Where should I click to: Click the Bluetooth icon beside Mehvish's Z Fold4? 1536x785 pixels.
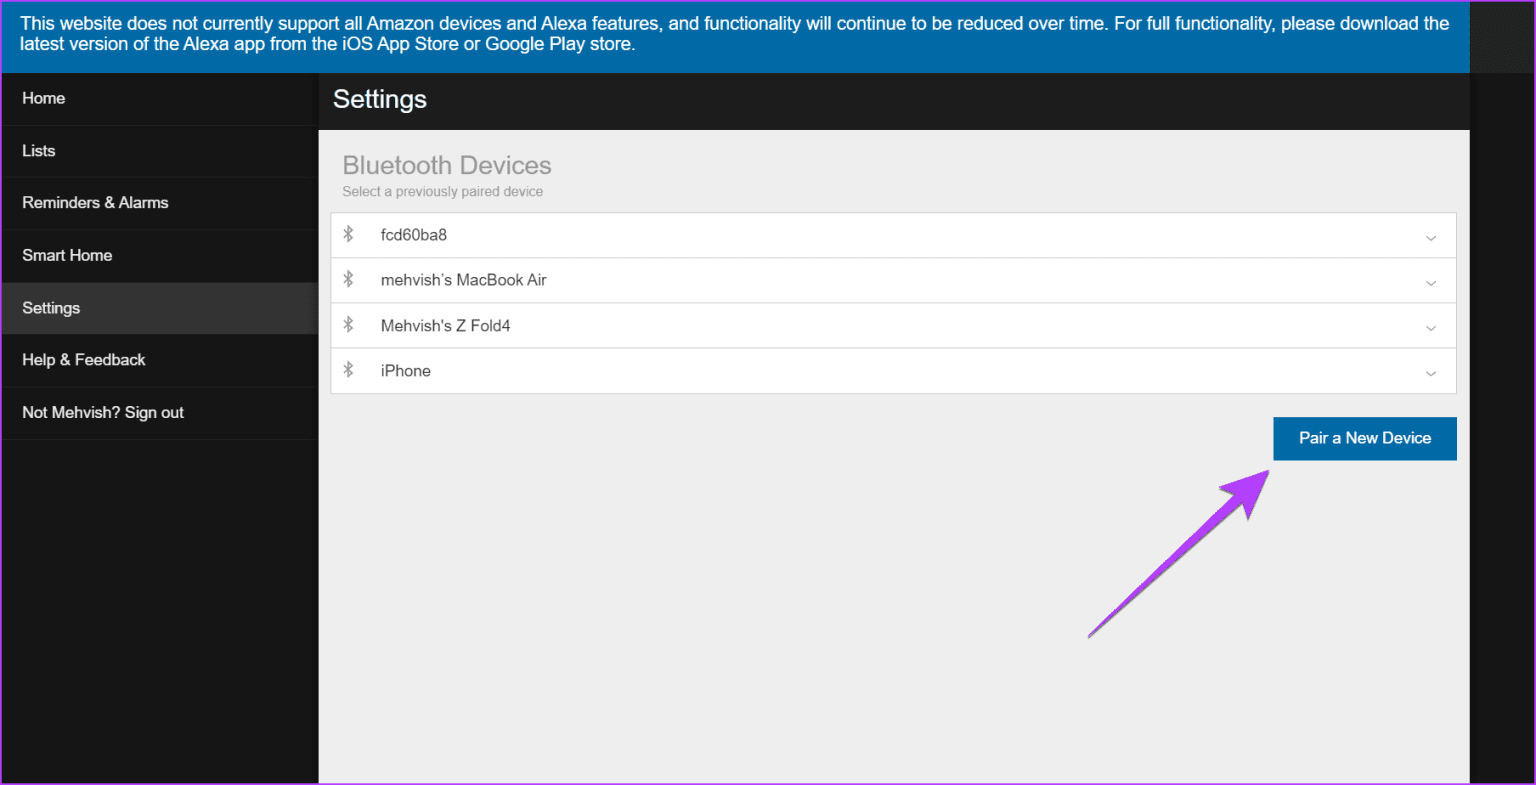point(349,325)
